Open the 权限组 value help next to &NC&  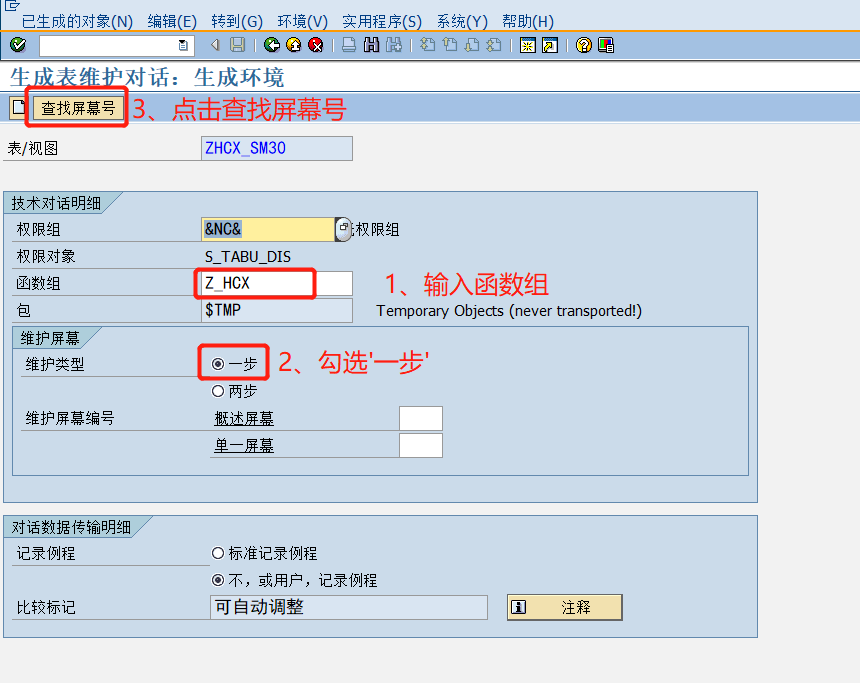(342, 229)
